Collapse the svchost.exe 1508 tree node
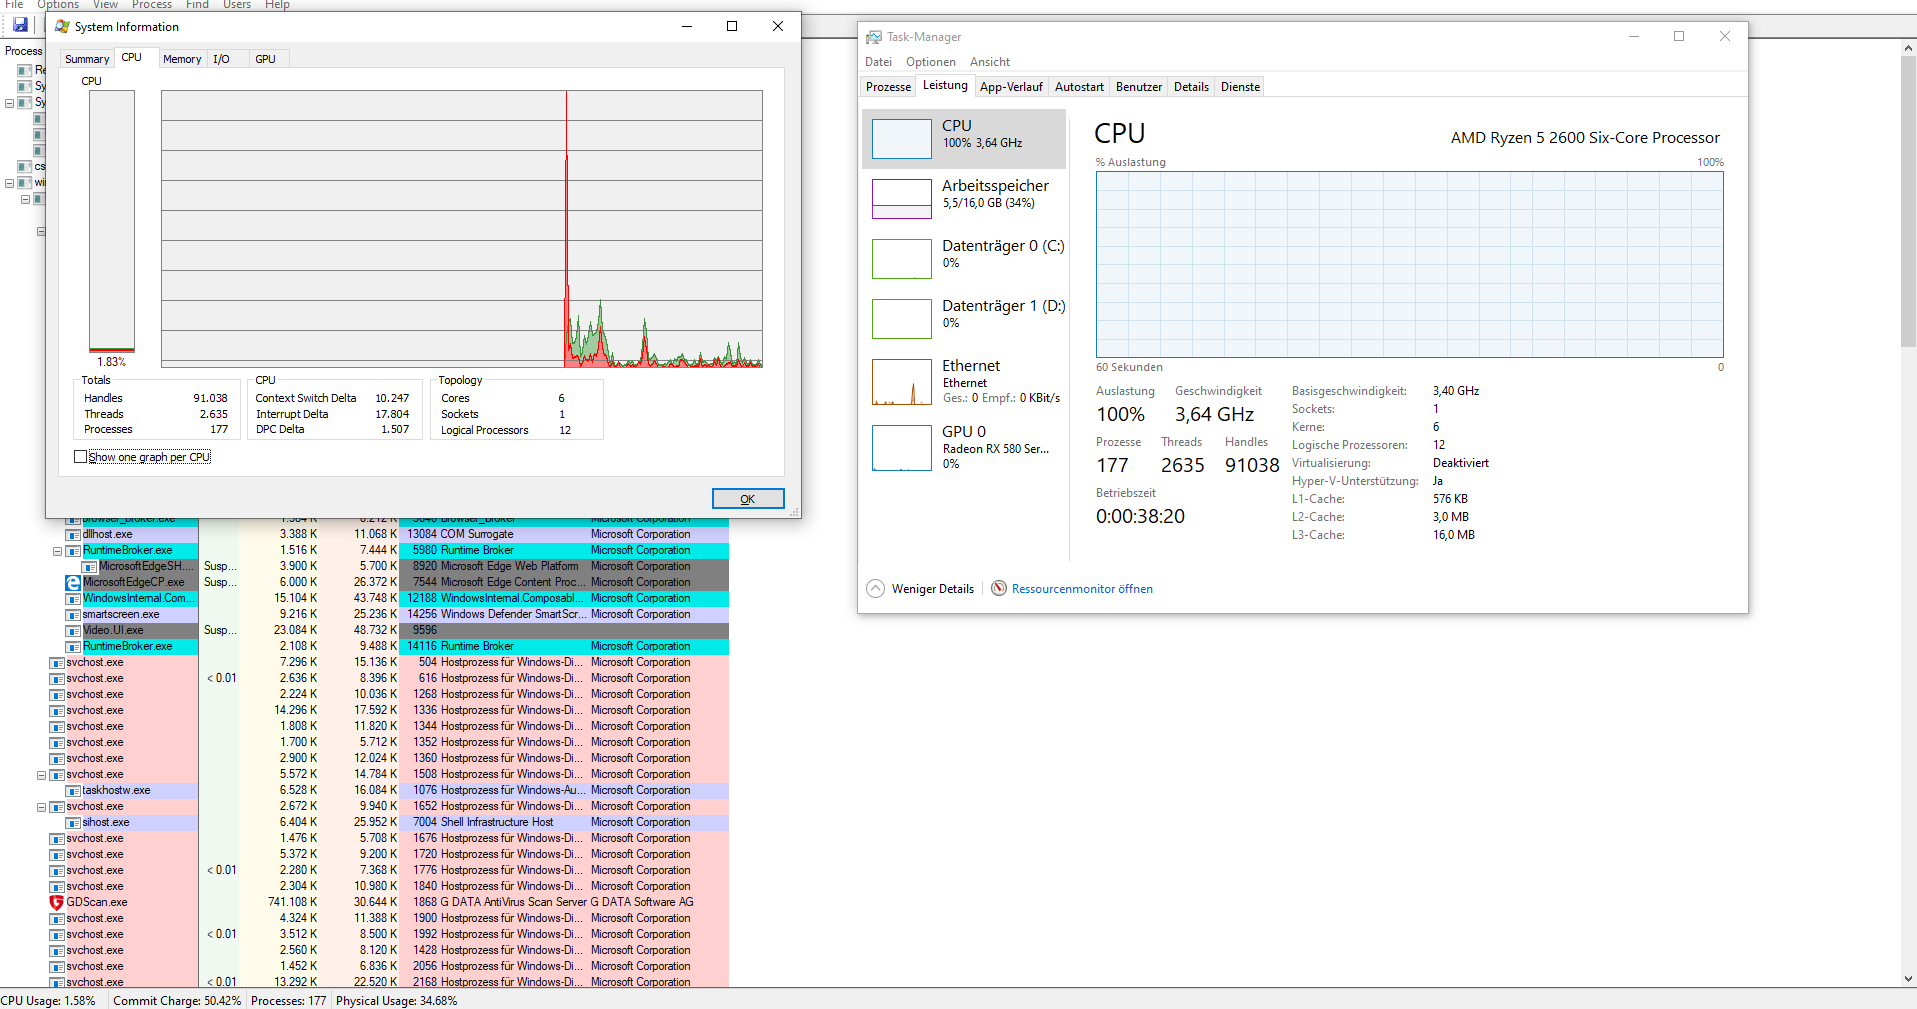The image size is (1917, 1009). point(41,775)
